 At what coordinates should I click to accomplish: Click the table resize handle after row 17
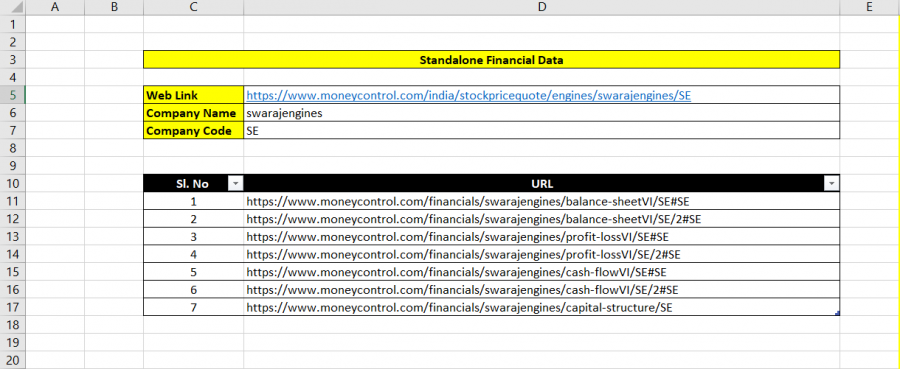pos(837,313)
